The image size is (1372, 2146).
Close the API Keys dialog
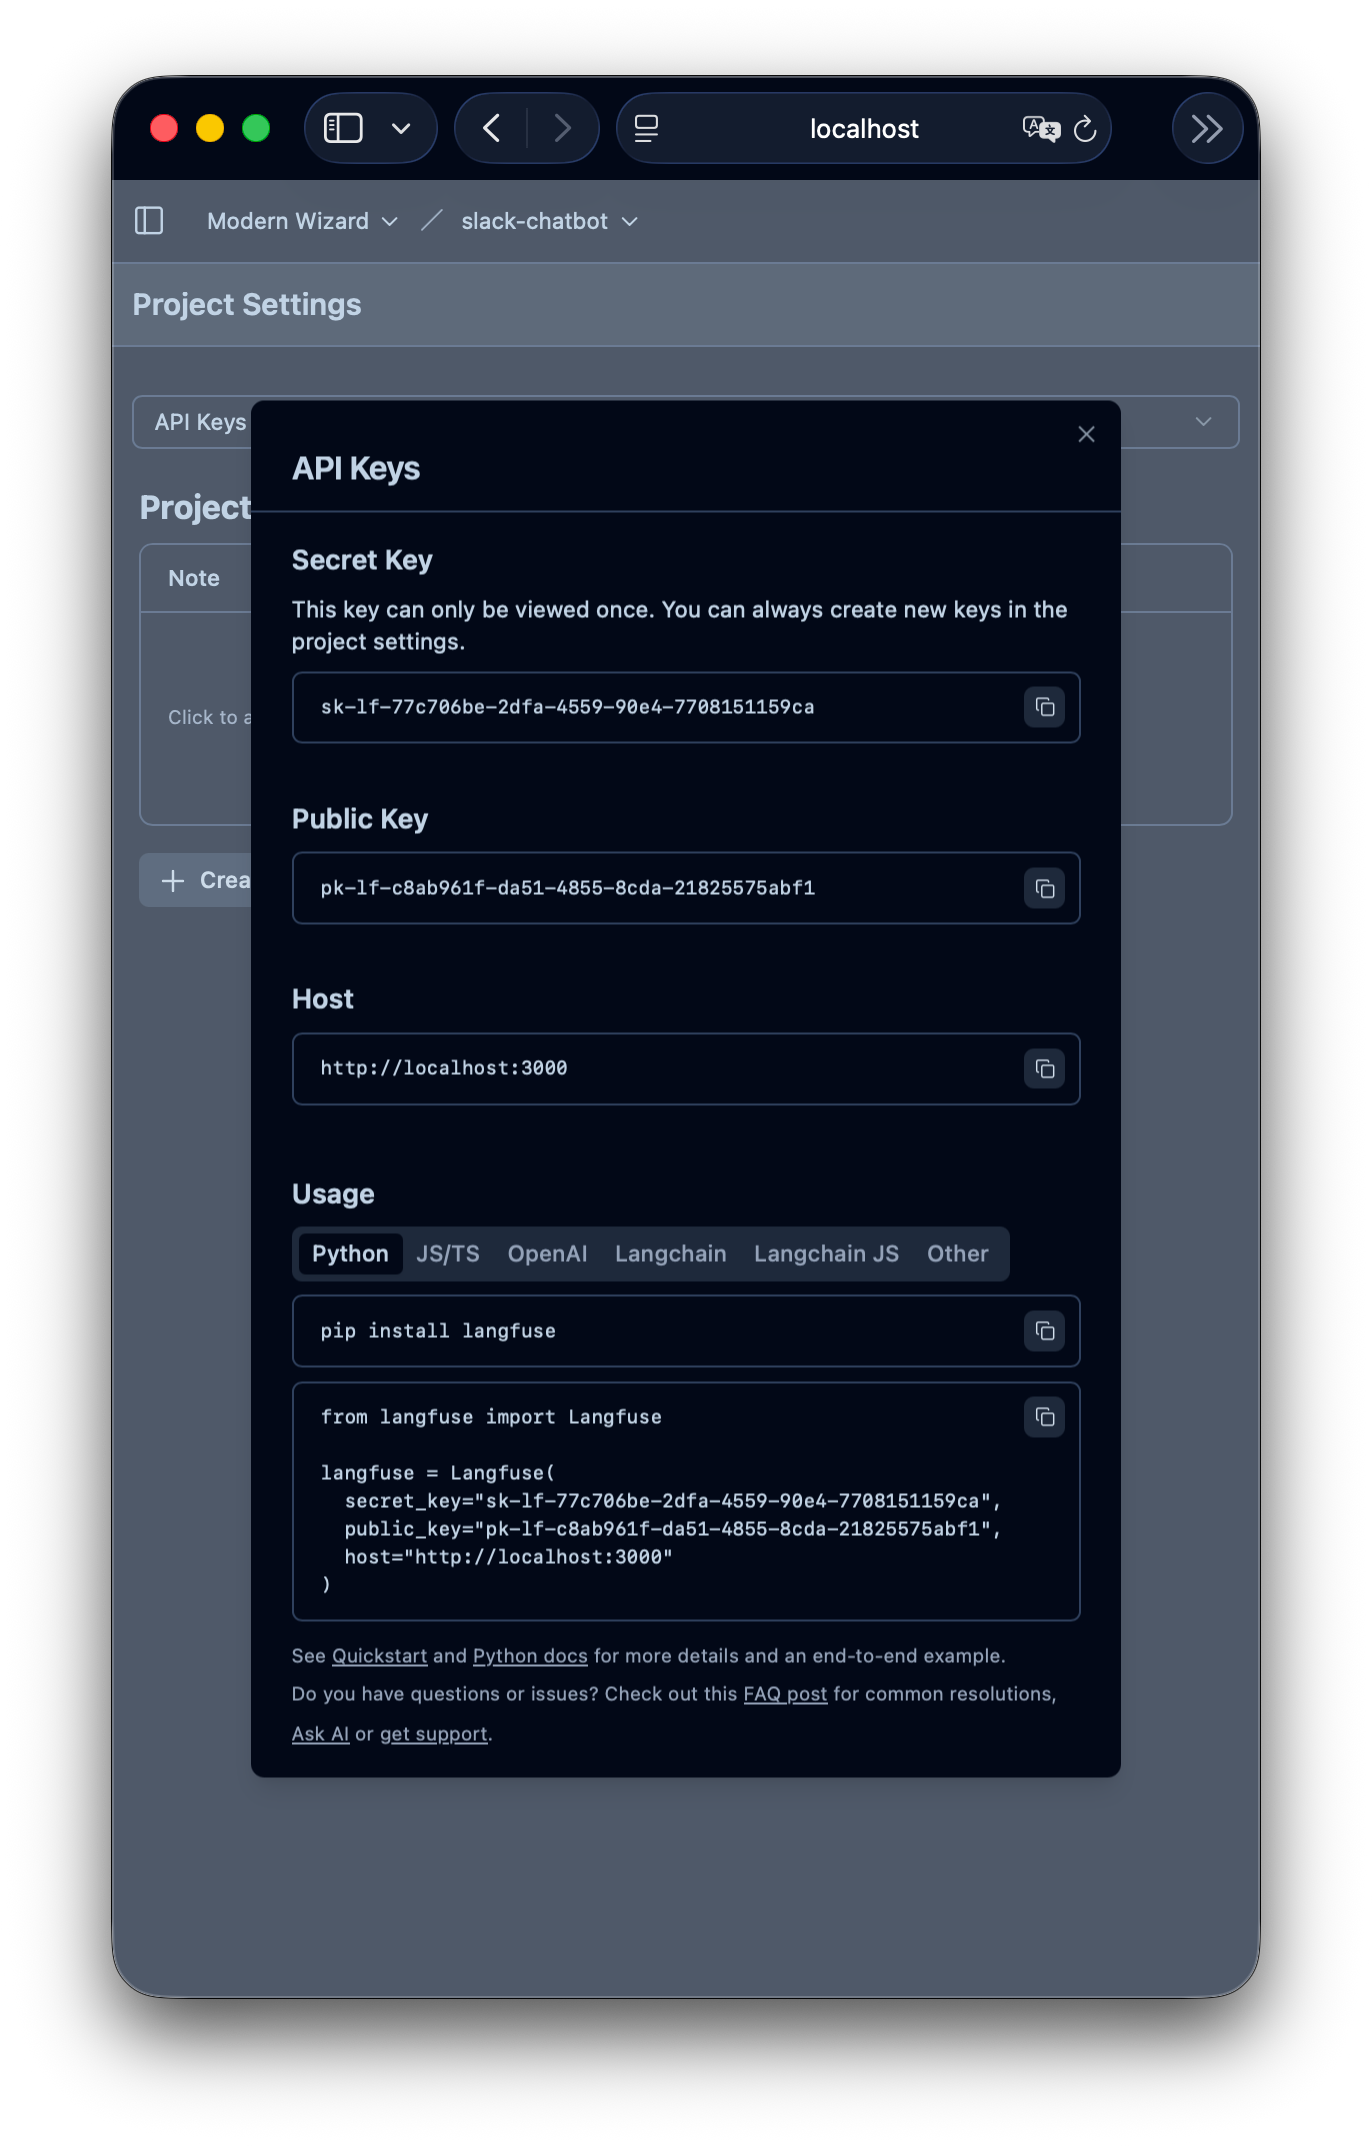(1086, 434)
